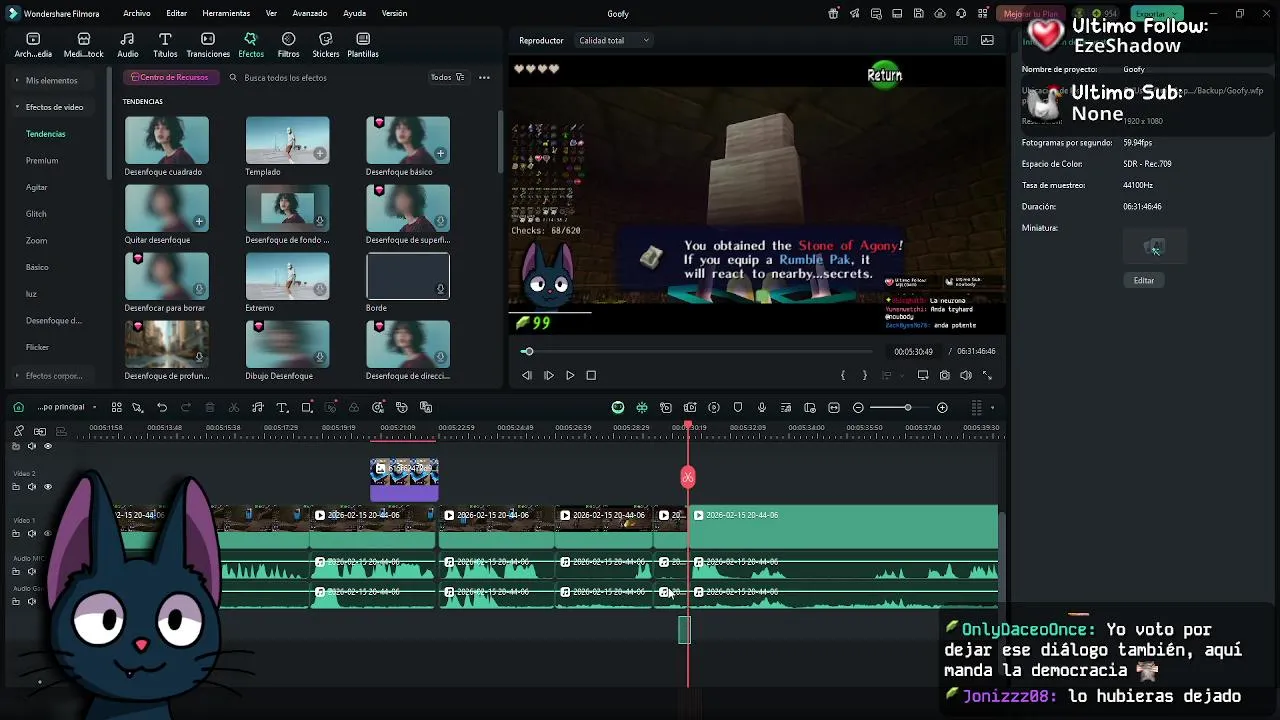This screenshot has width=1280, height=720.
Task: Add the Desenfoque básico effect with plus icon
Action: pyautogui.click(x=441, y=154)
